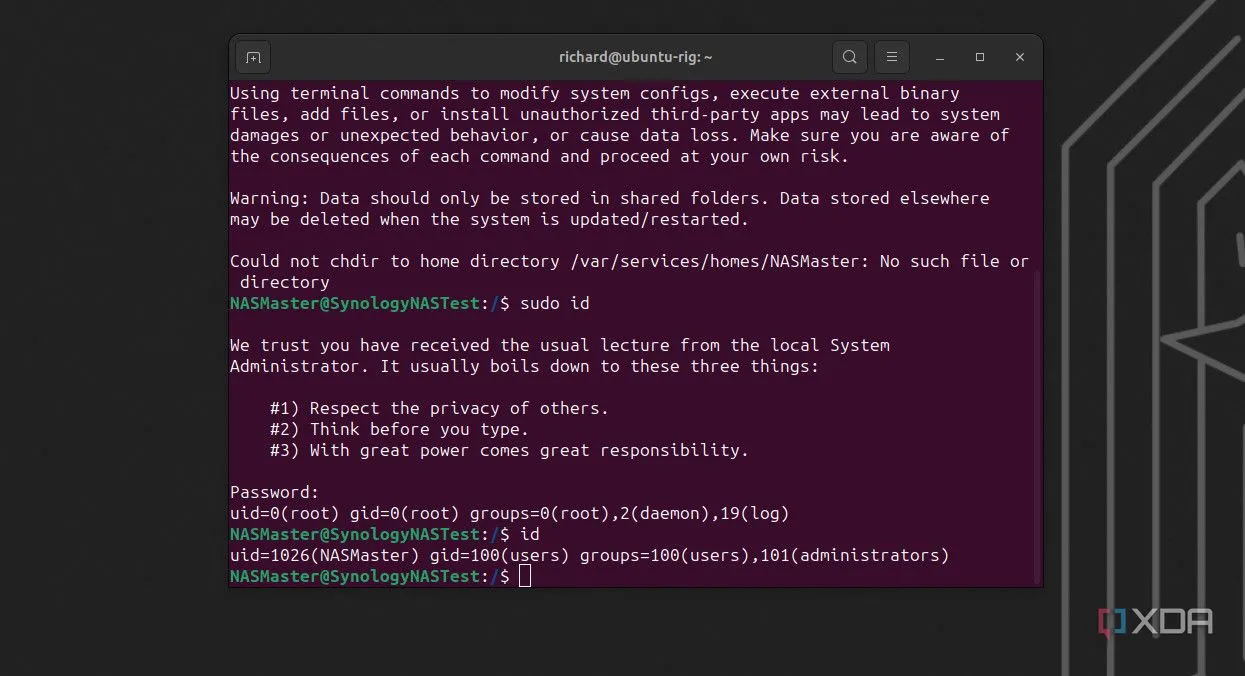
Task: Open the hamburger main menu
Action: (x=892, y=57)
